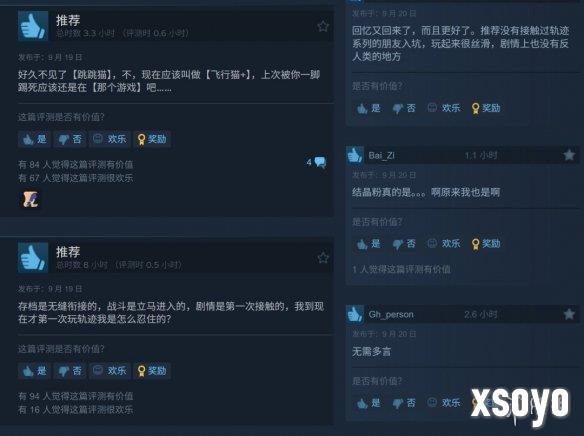This screenshot has width=584, height=436.
Task: Vote 是 on the 存档是无缝衔接 review
Action: 34,371
